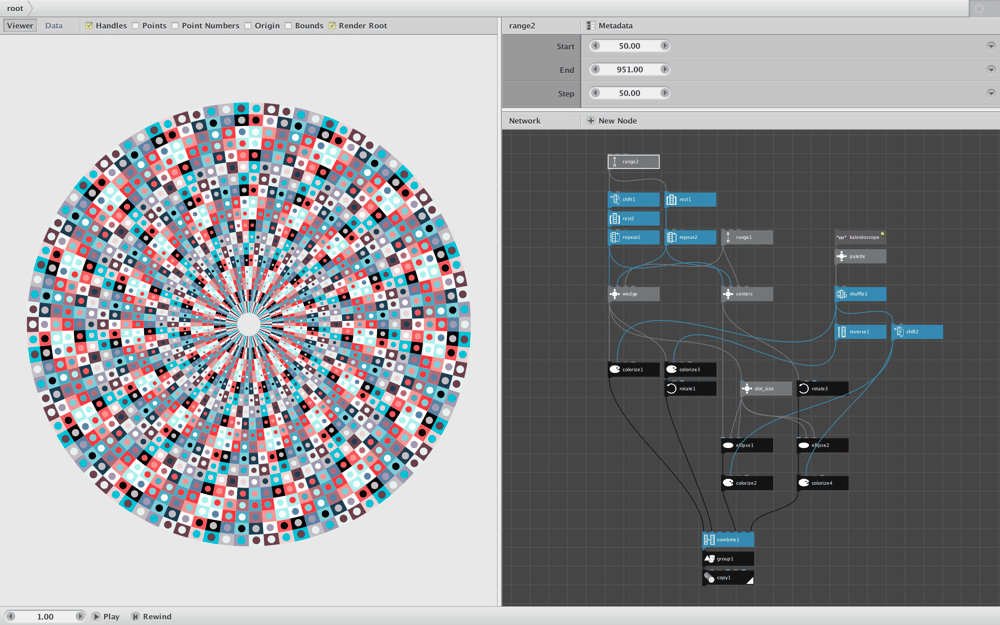Open the Start parameter options menu

point(991,46)
